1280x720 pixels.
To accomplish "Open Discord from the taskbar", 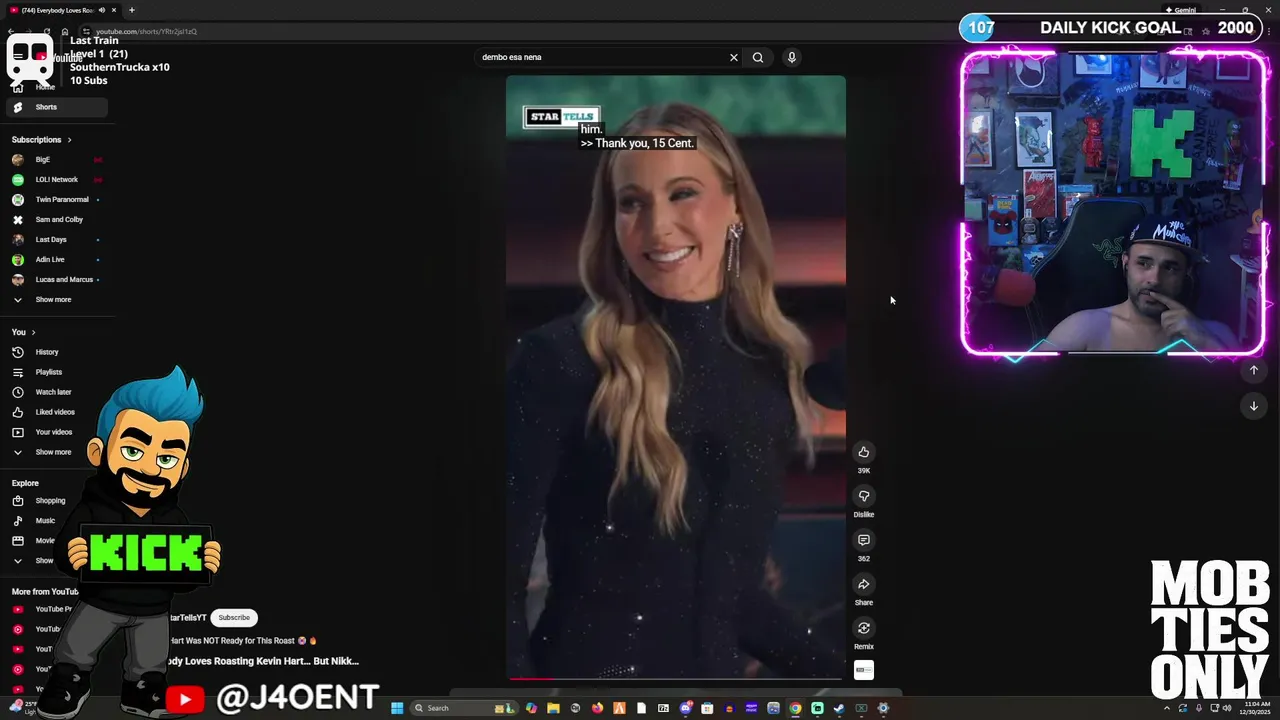I will (685, 708).
